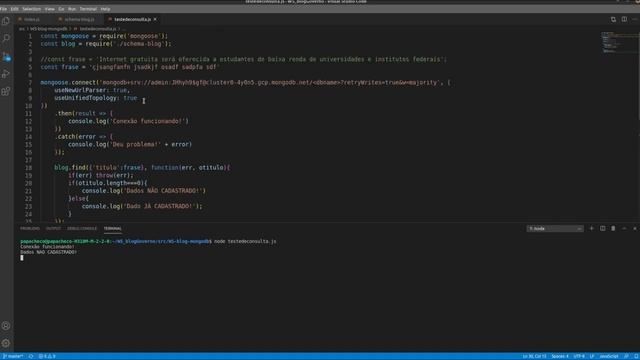
Task: Switch to the Output panel tab
Action: pos(53,229)
